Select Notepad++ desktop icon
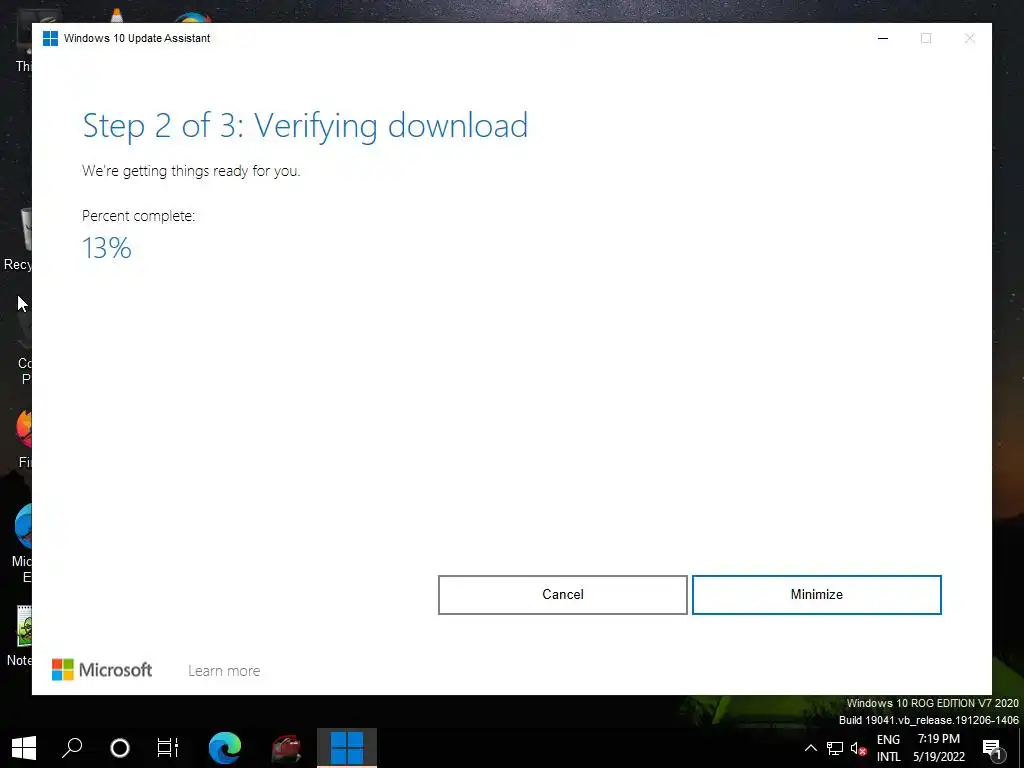 20,636
